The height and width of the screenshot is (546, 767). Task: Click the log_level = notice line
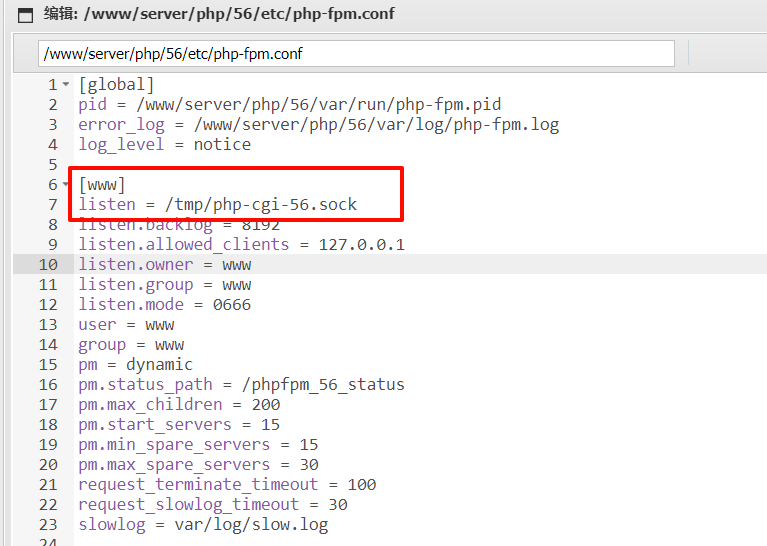[x=164, y=145]
